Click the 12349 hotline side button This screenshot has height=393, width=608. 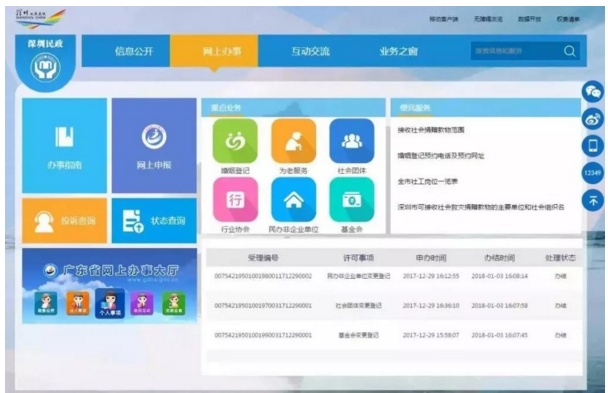pyautogui.click(x=593, y=173)
